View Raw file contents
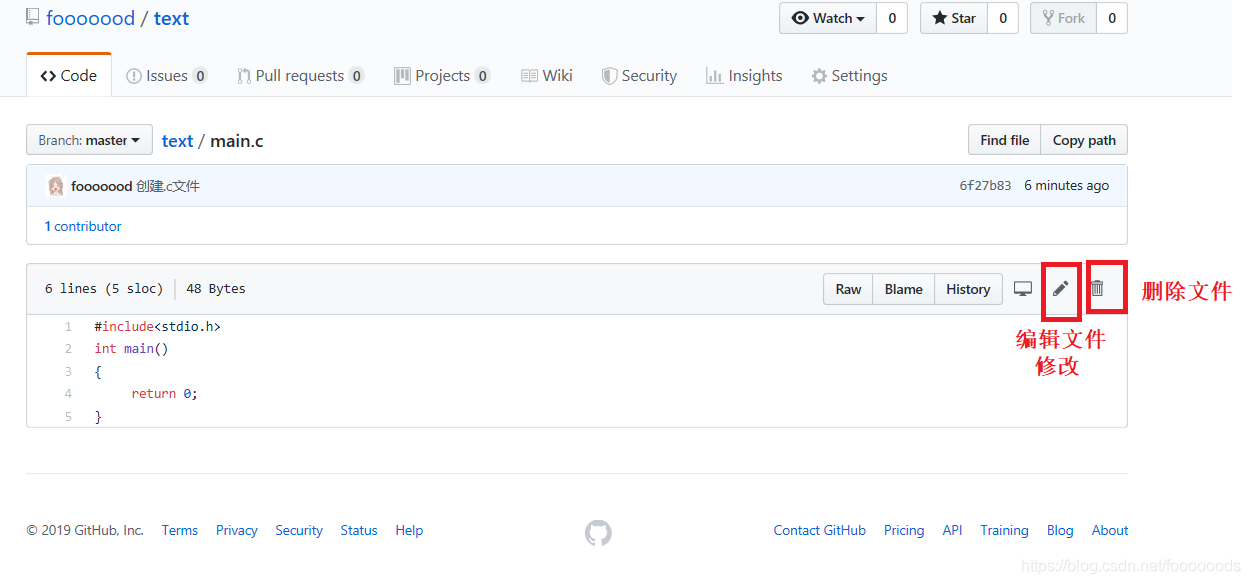The width and height of the screenshot is (1250, 584). [x=848, y=289]
